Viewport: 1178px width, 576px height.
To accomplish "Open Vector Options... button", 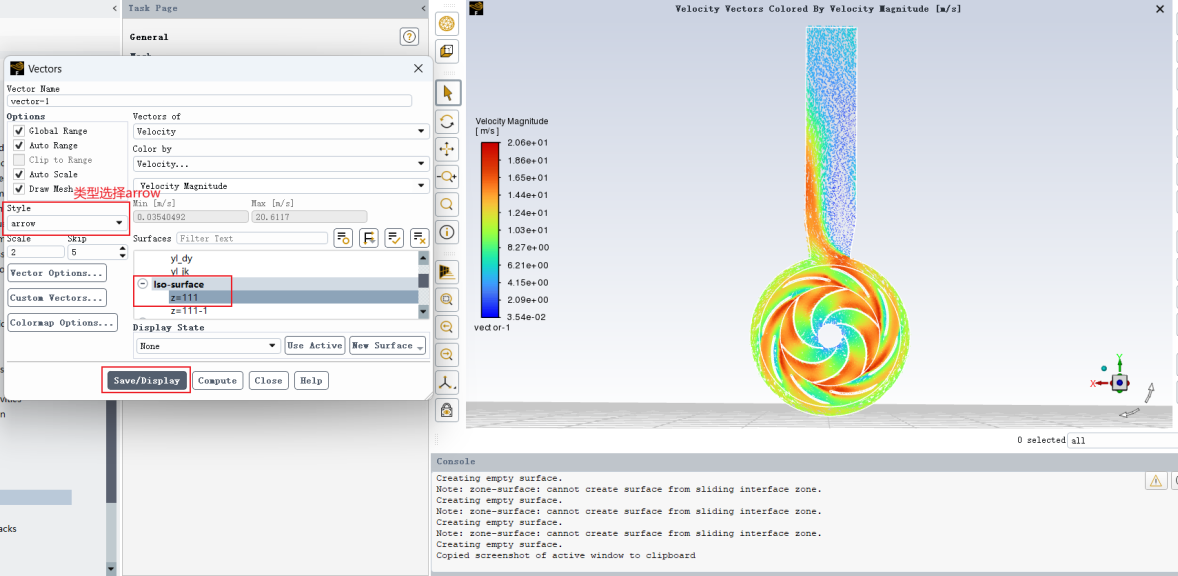I will click(57, 273).
